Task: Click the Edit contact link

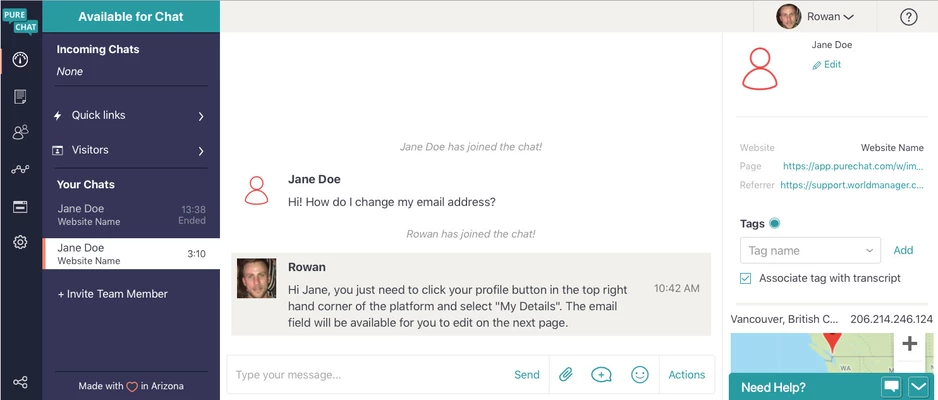Action: click(827, 65)
